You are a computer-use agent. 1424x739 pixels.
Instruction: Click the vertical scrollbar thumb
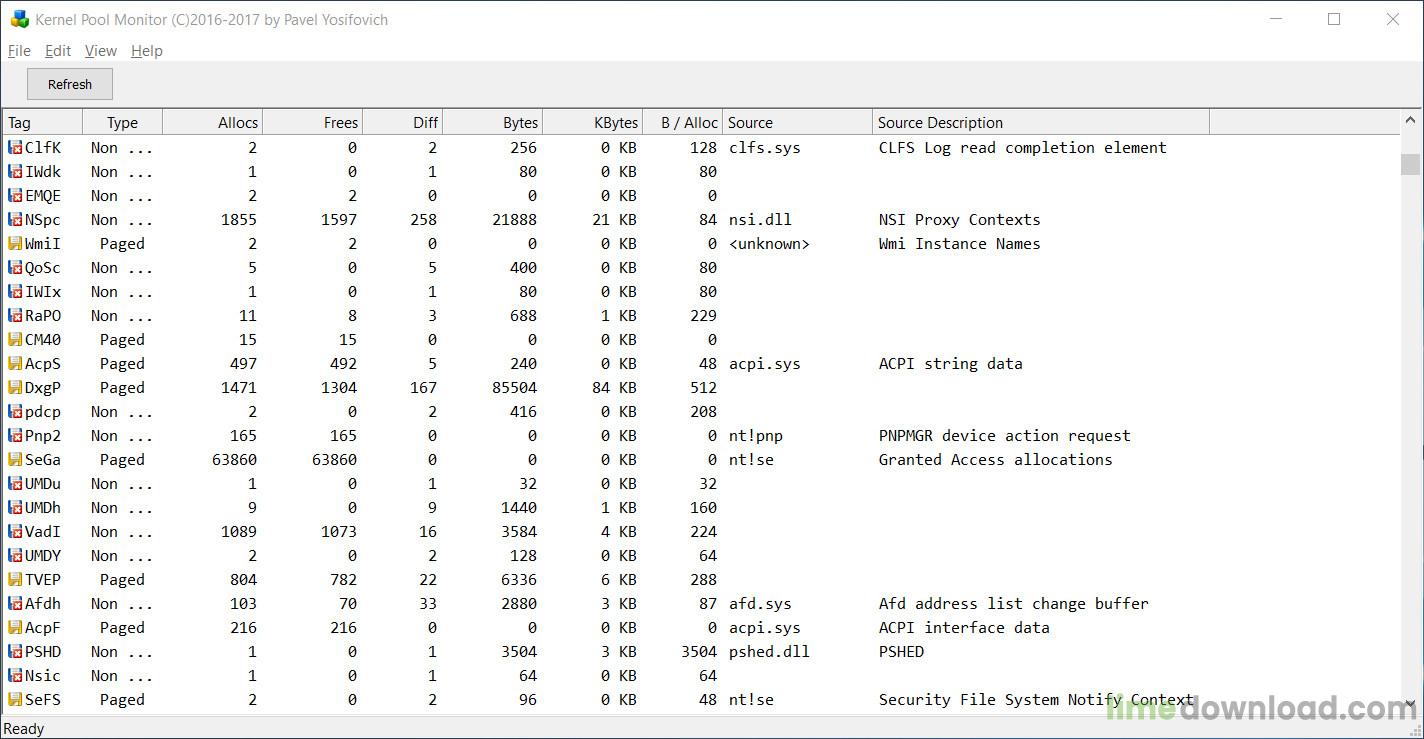click(x=1410, y=164)
